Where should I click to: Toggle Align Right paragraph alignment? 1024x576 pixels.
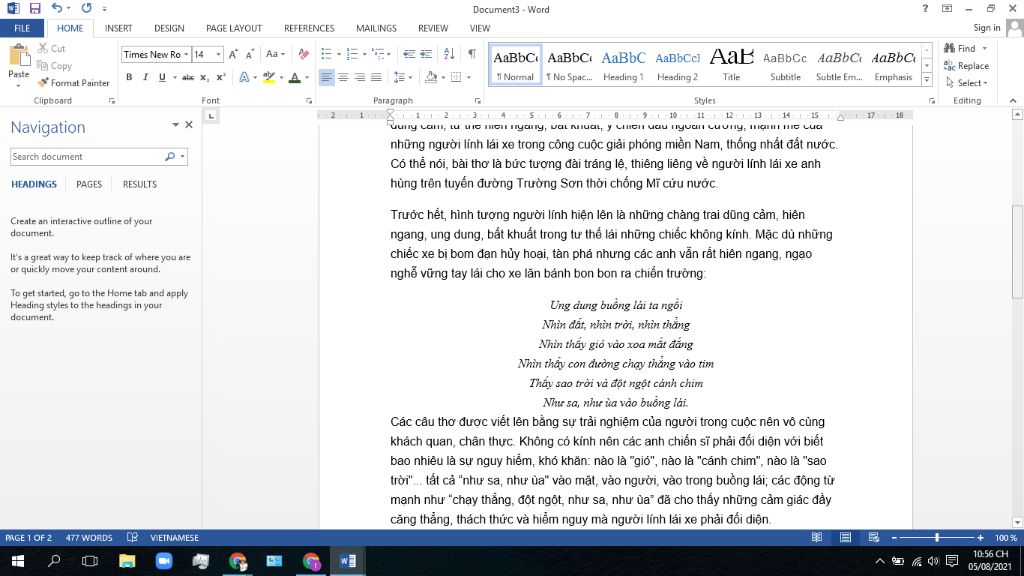[359, 77]
